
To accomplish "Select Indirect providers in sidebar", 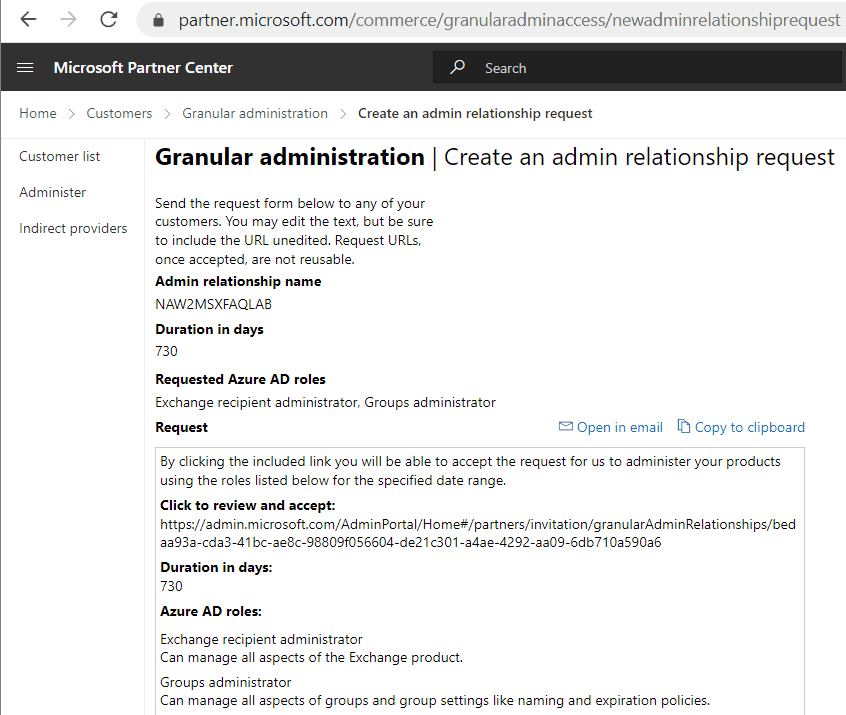I will tap(73, 228).
